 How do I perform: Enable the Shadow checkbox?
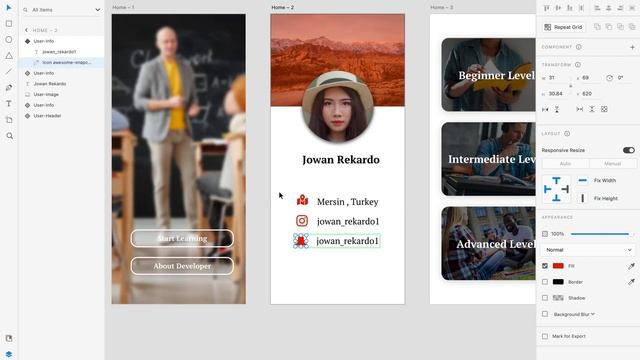click(x=545, y=298)
